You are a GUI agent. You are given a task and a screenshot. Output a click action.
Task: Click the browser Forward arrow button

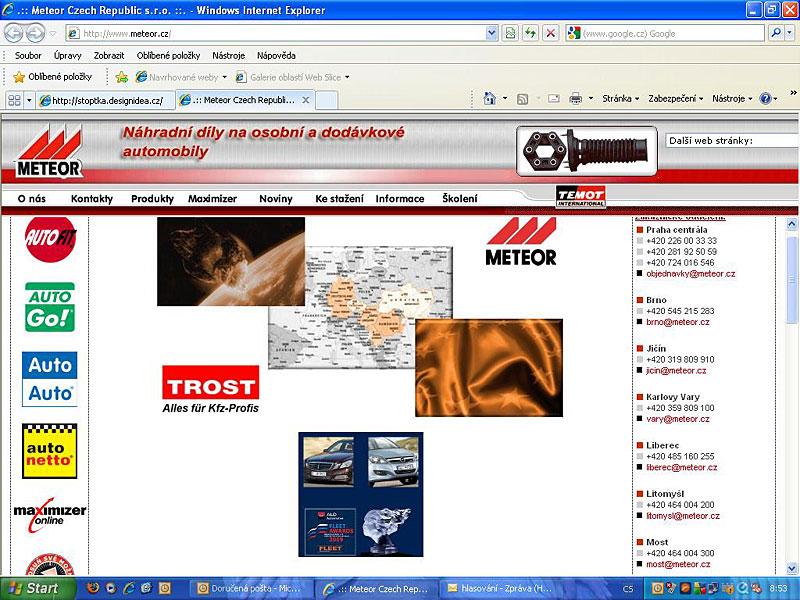[x=35, y=34]
